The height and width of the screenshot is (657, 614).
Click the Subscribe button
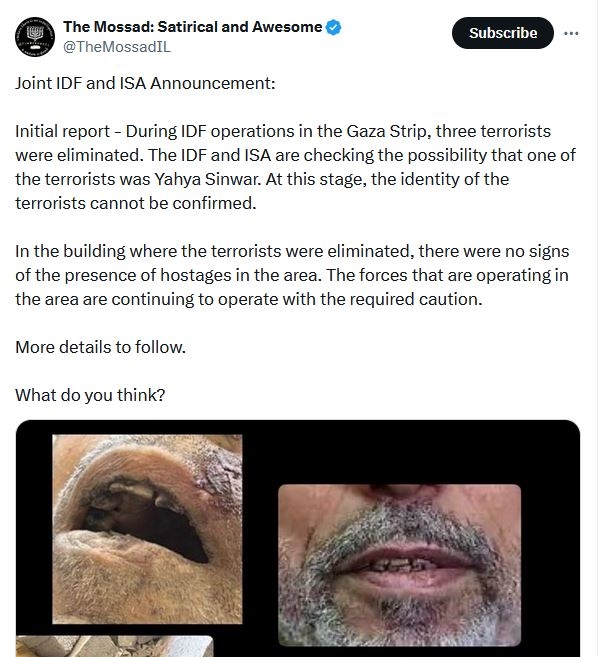click(503, 33)
